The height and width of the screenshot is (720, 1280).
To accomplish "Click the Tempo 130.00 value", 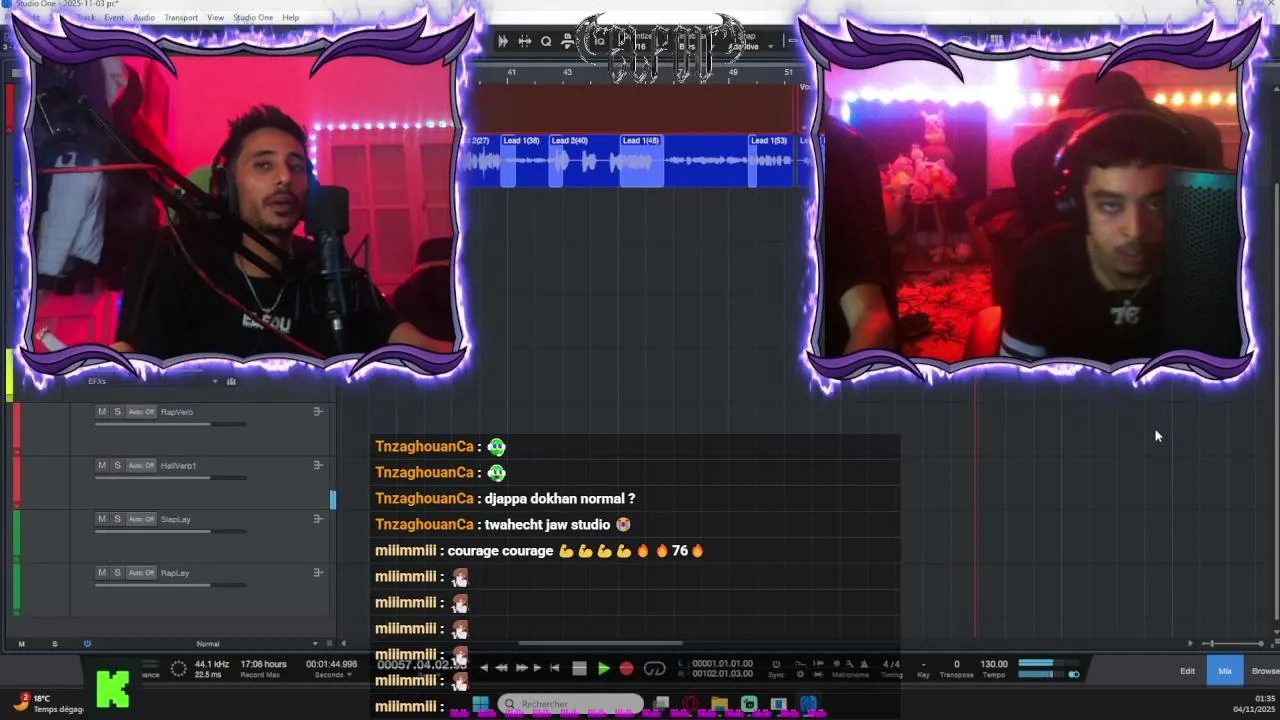I will pos(994,664).
